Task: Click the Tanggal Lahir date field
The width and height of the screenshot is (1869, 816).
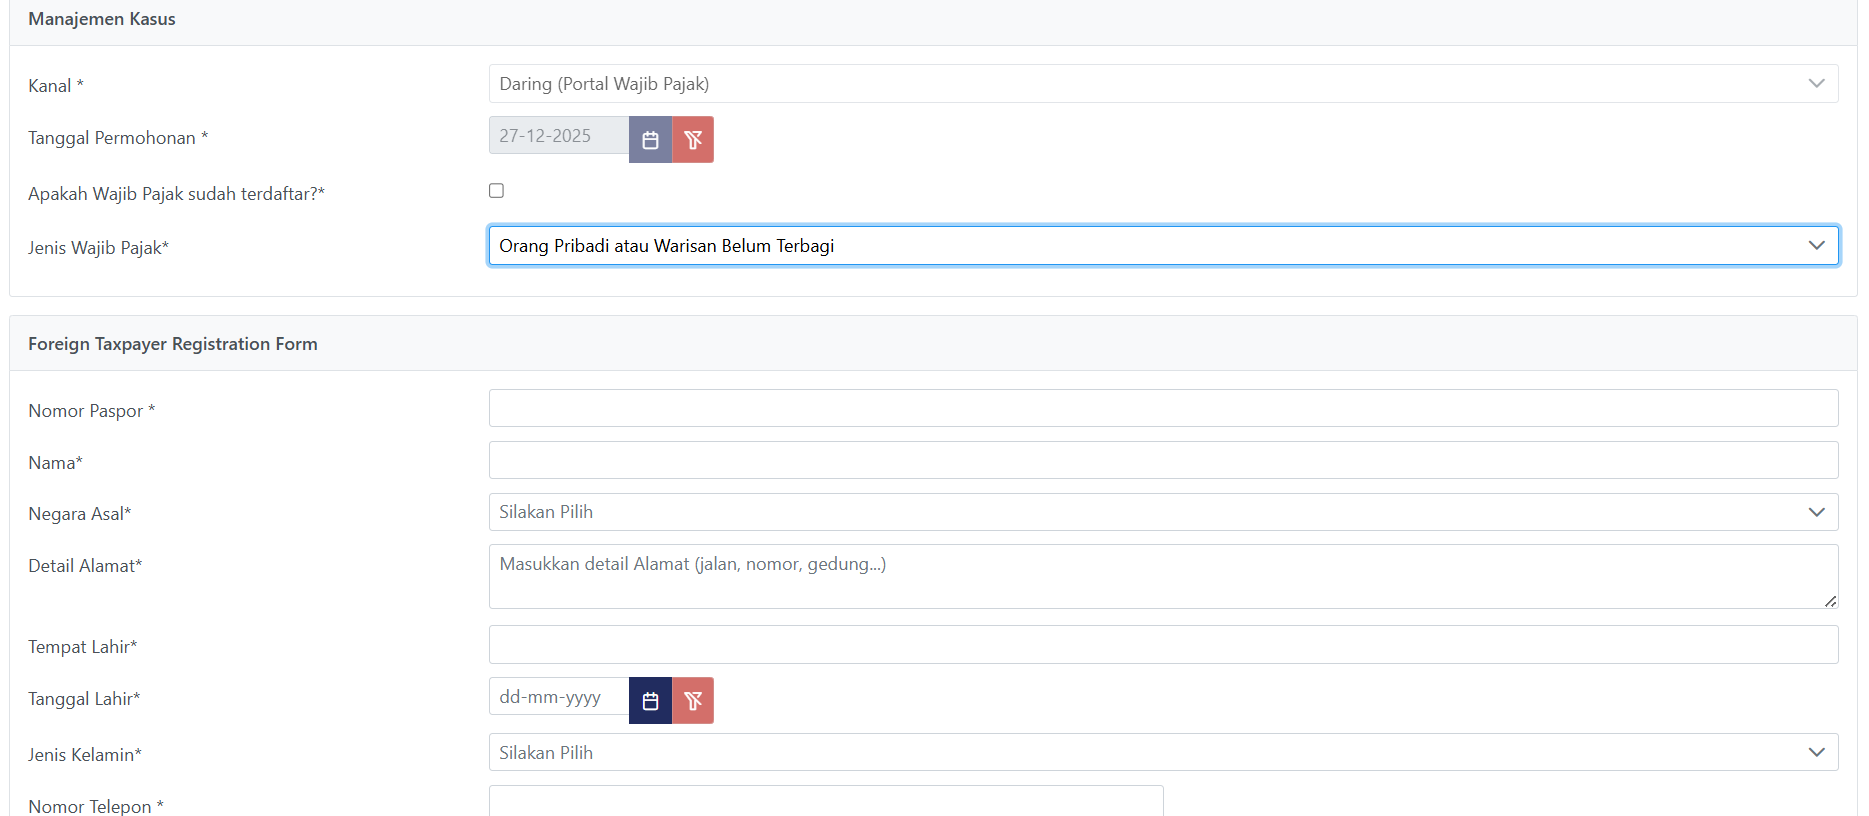Action: [558, 697]
